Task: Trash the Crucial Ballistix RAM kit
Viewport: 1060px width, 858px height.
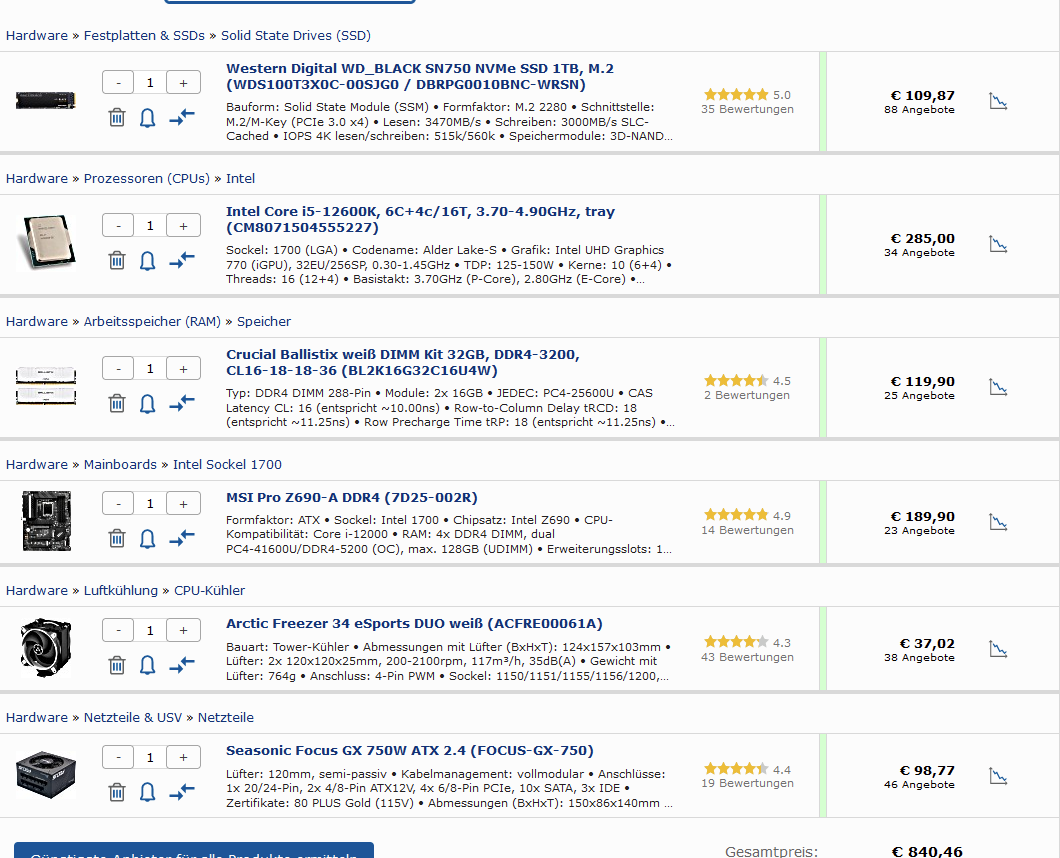Action: click(x=117, y=404)
